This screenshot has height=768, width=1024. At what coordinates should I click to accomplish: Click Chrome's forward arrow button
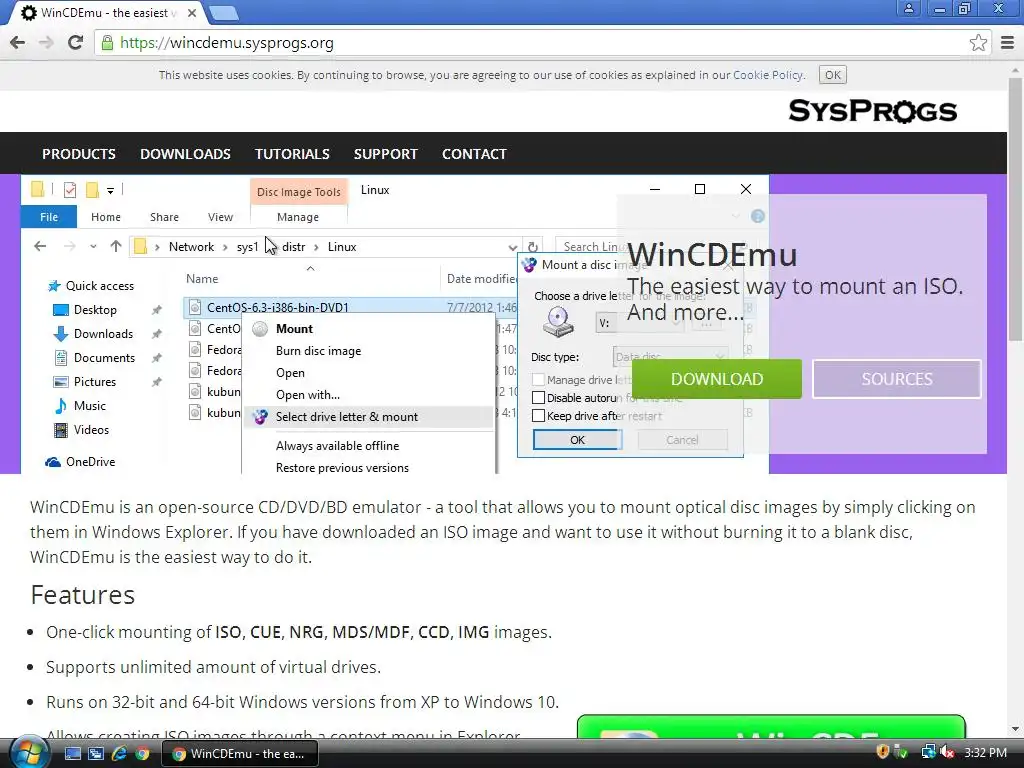pos(46,43)
